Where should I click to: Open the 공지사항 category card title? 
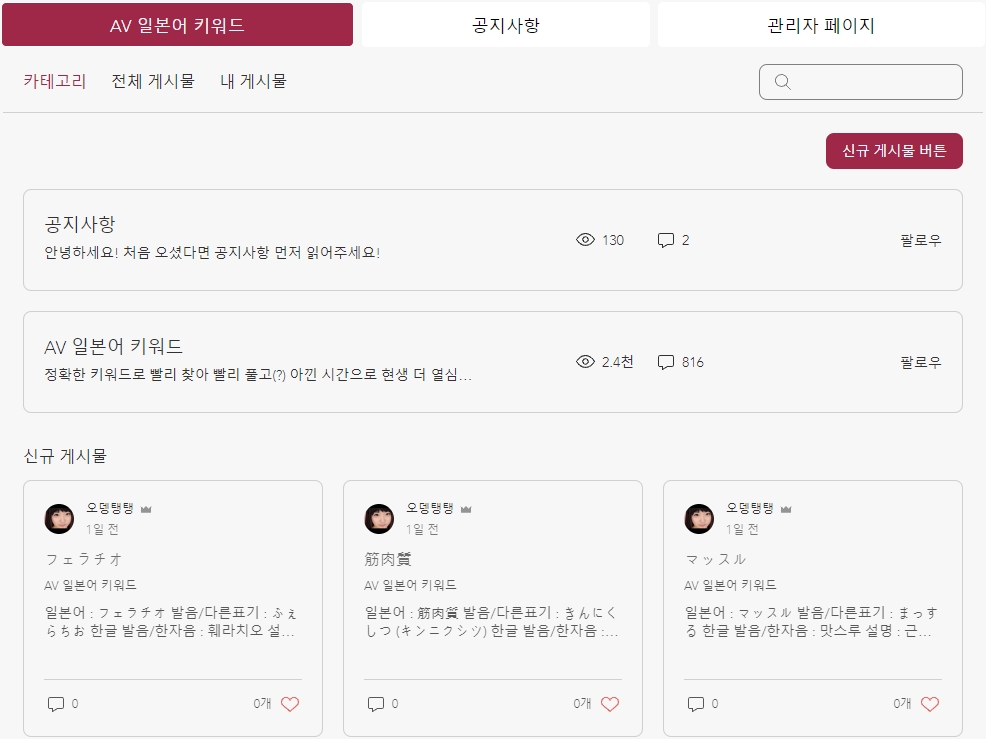(80, 225)
